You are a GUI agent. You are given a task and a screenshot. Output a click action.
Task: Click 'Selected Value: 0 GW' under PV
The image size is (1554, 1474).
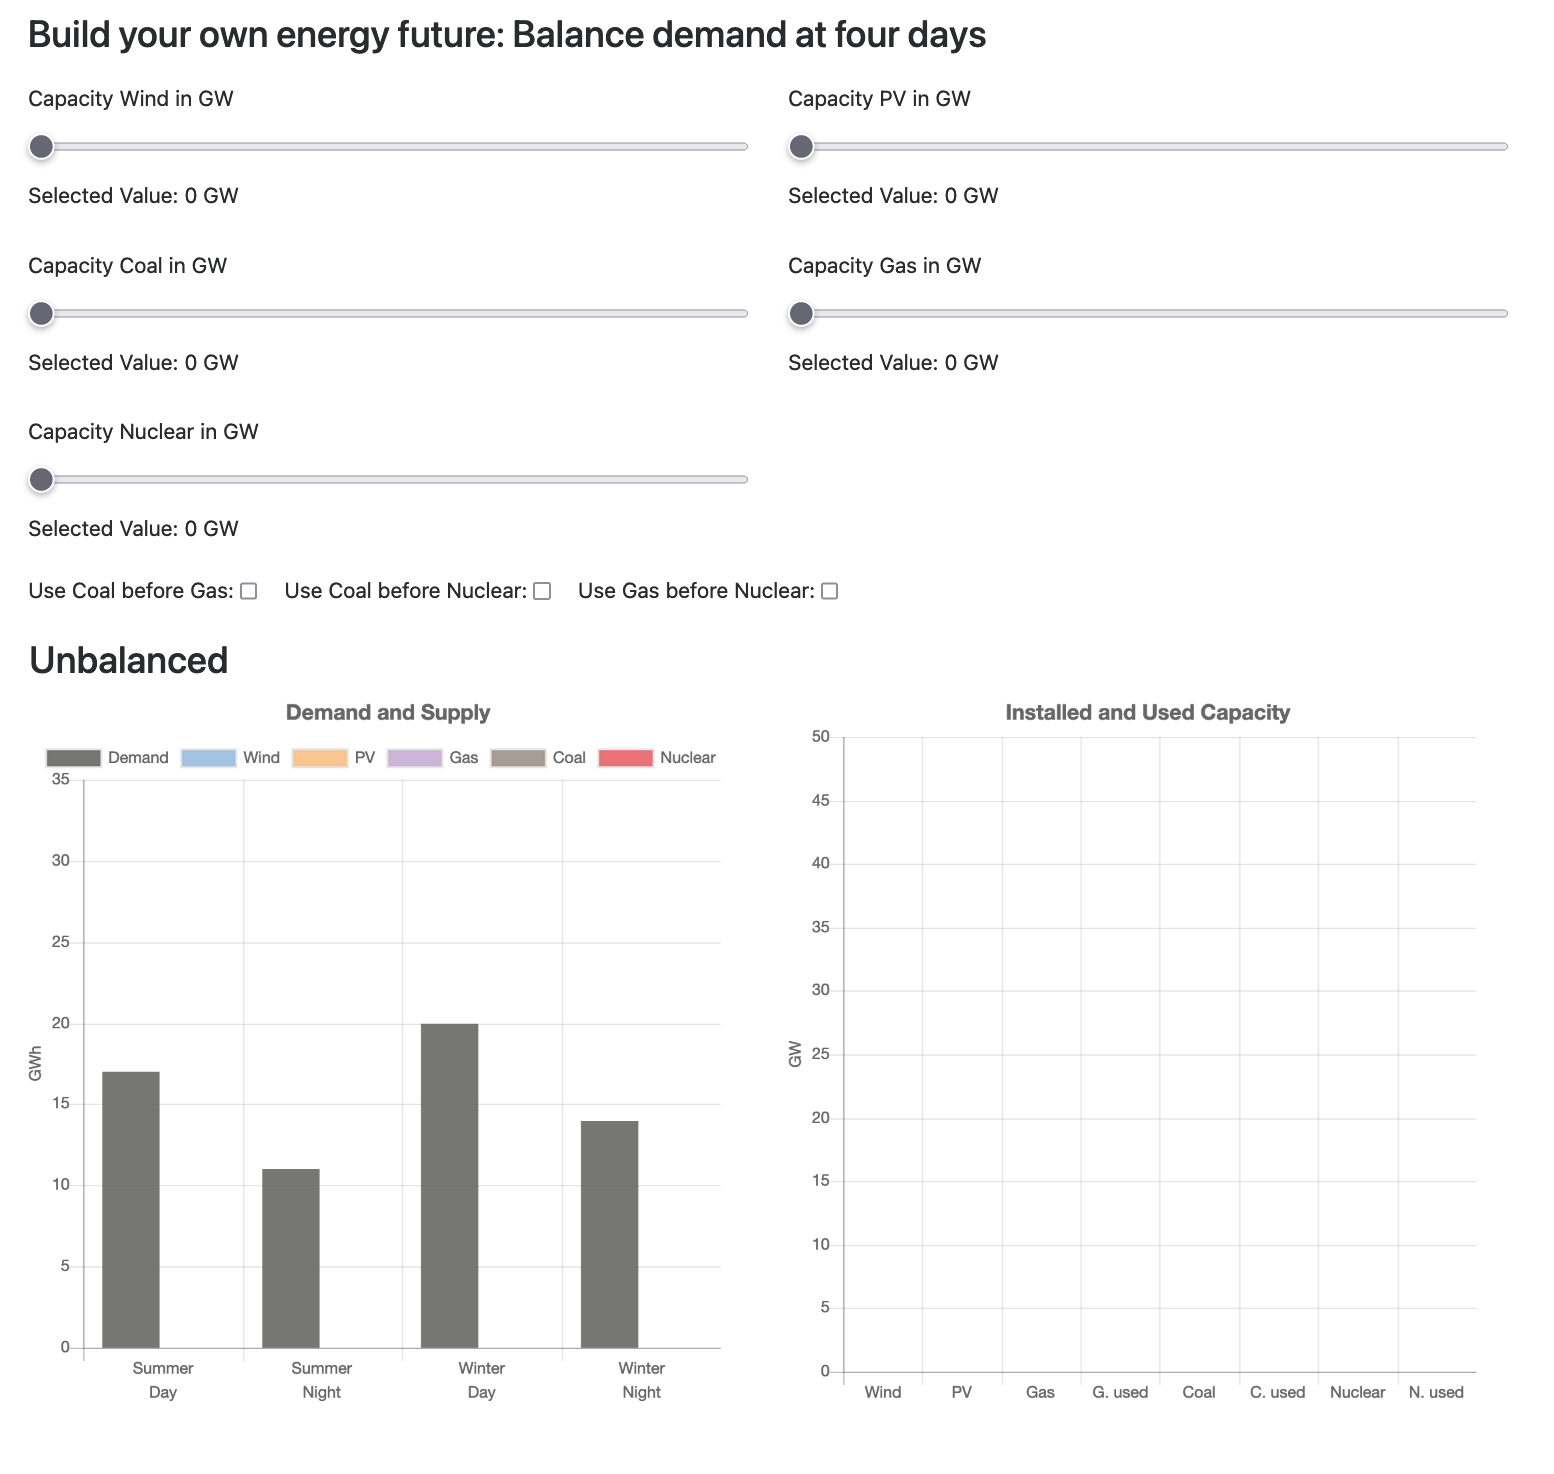click(x=893, y=196)
